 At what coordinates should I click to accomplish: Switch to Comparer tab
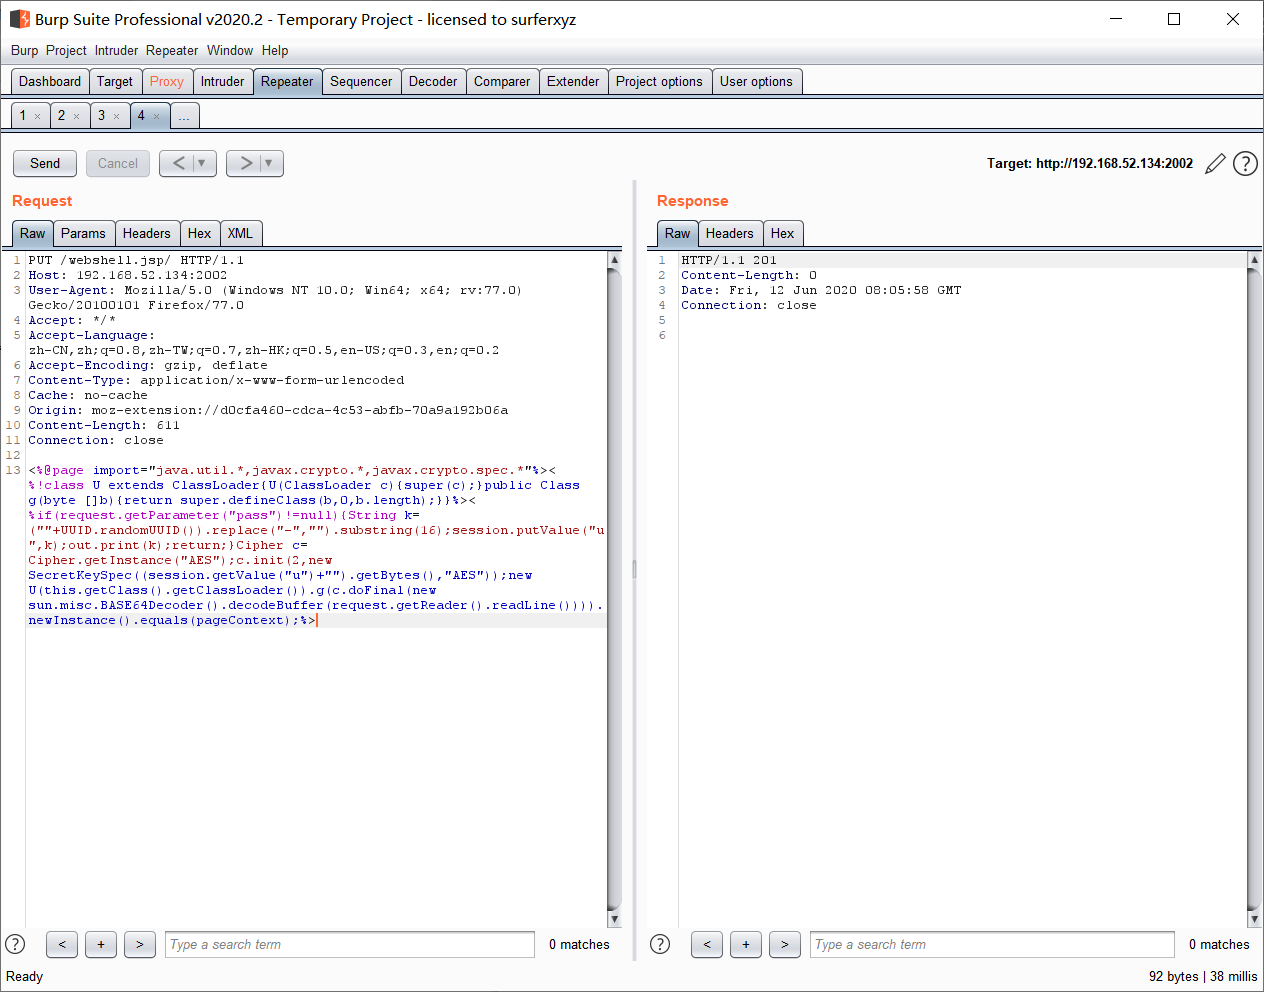(x=502, y=82)
